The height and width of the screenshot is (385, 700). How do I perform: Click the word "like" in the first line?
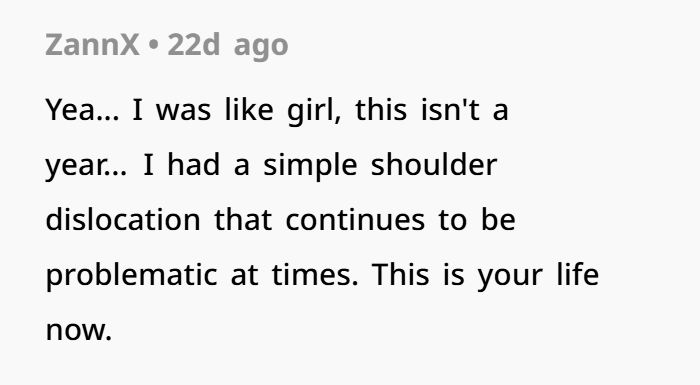(x=249, y=109)
